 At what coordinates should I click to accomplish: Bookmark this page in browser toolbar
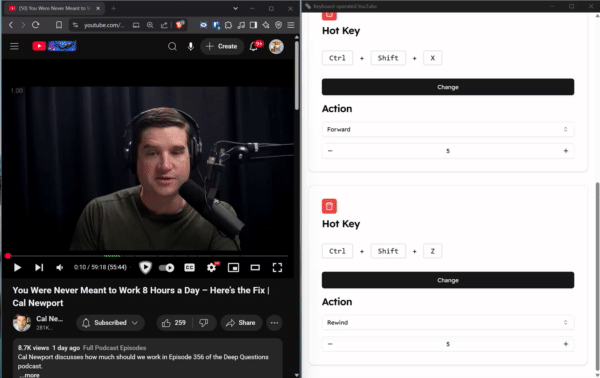(x=59, y=25)
